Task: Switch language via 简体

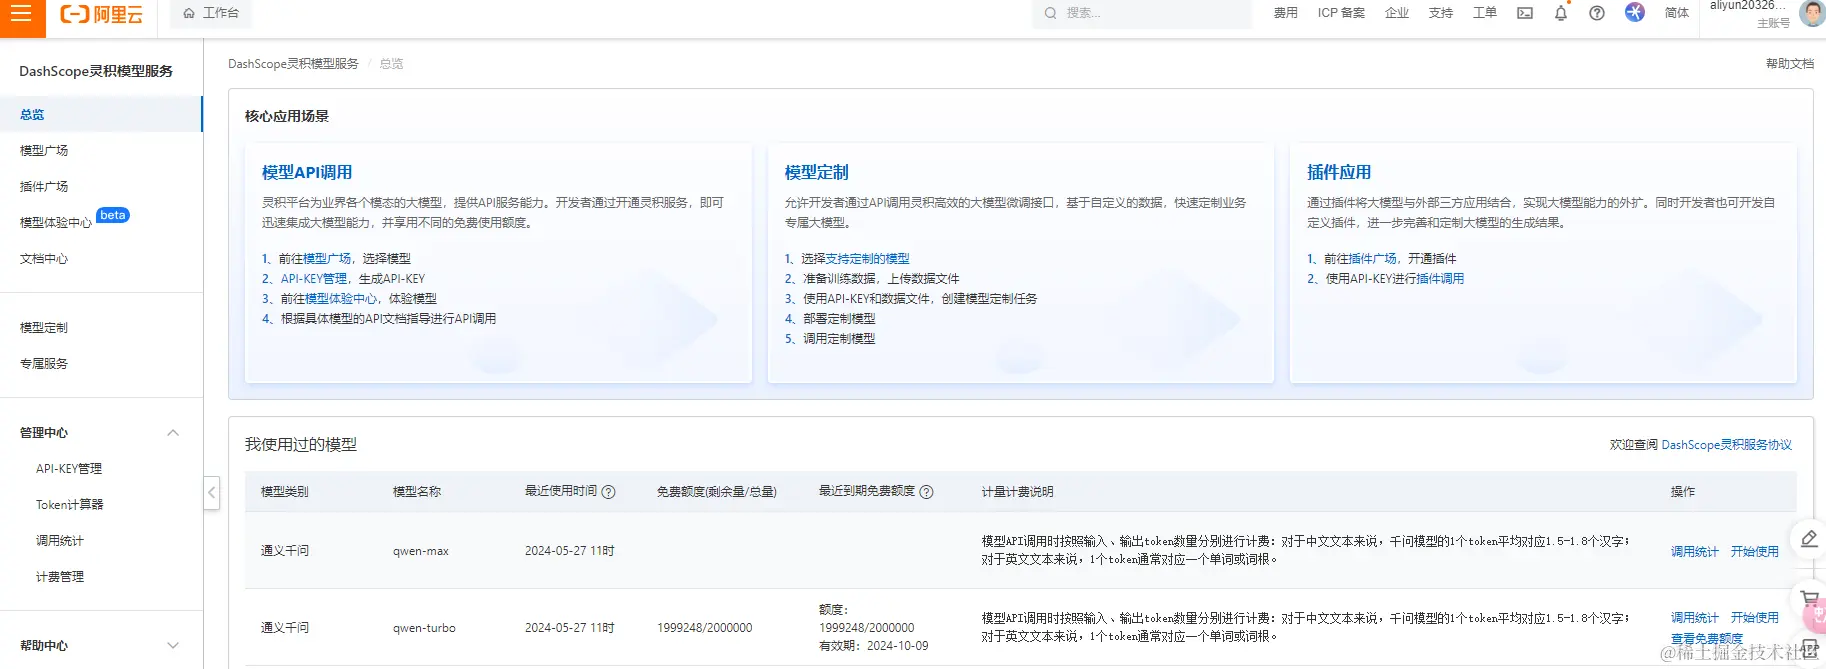Action: [1677, 13]
